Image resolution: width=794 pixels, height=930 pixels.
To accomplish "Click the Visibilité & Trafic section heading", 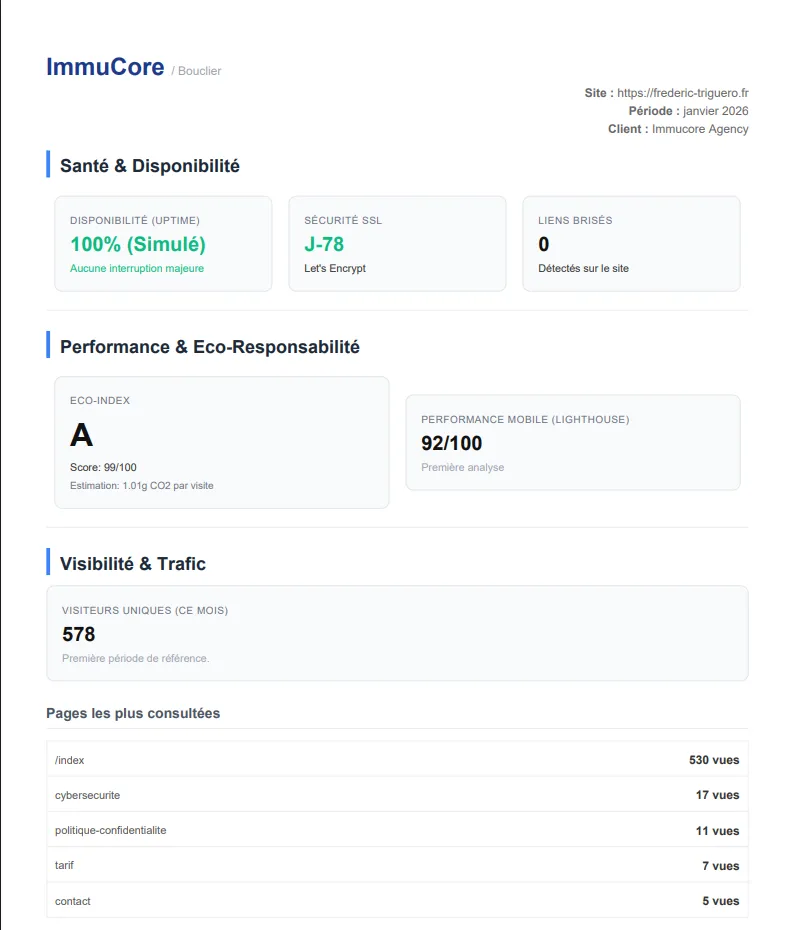I will pos(133,564).
